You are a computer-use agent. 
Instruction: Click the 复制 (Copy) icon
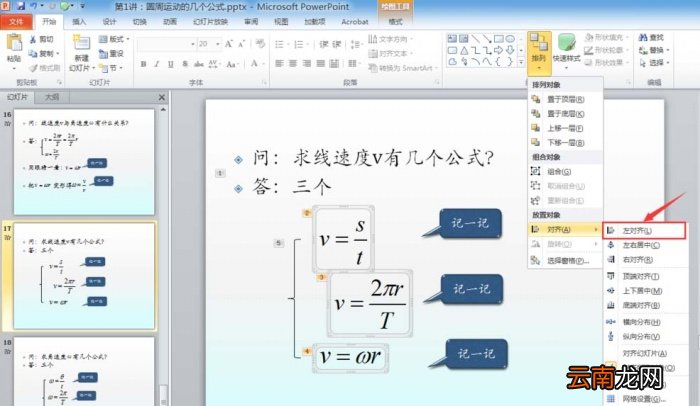[x=33, y=54]
